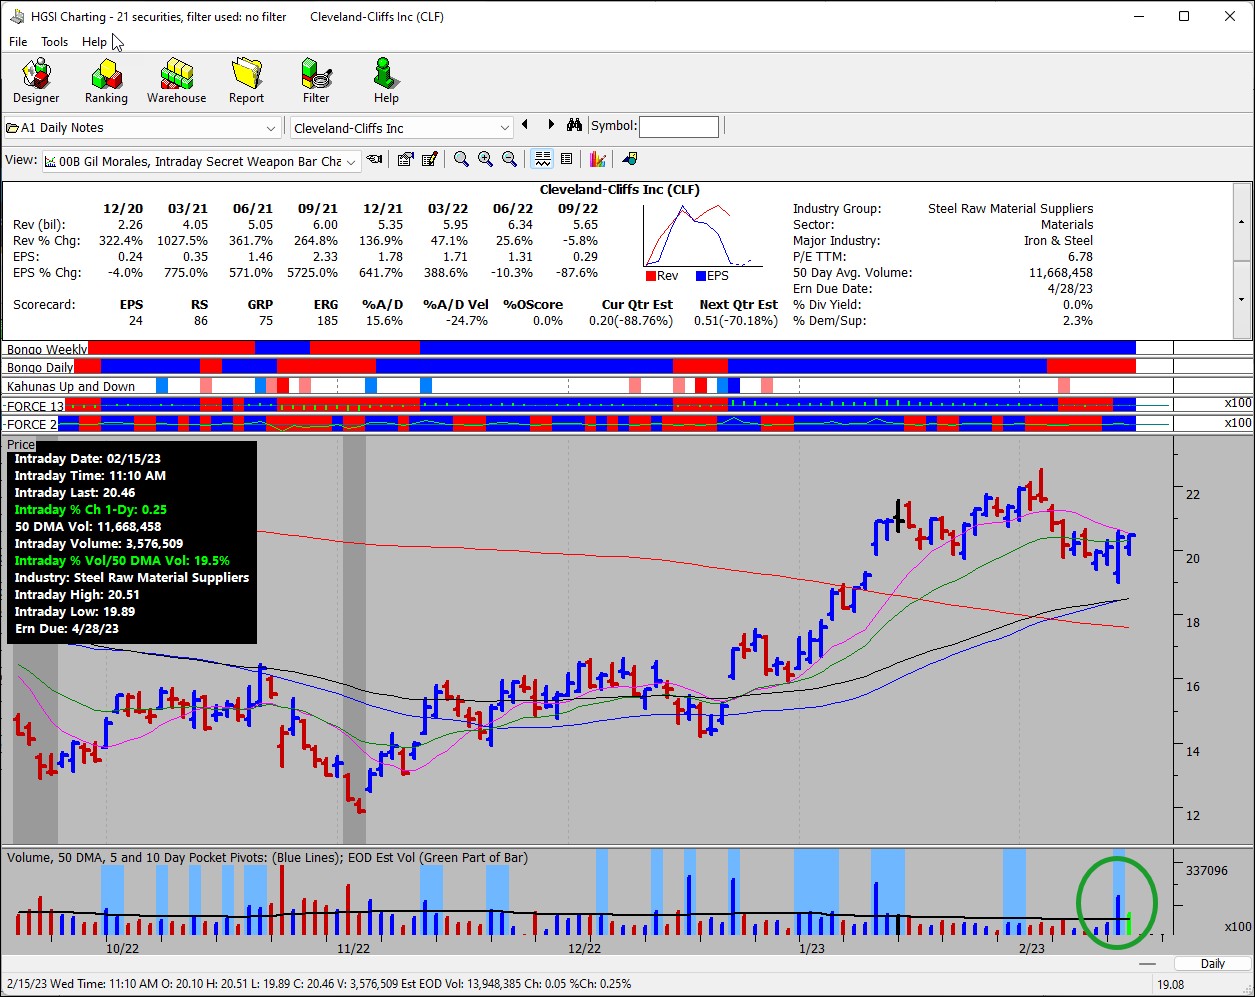Toggle the chart display mode icon
1255x997 pixels.
[x=542, y=160]
